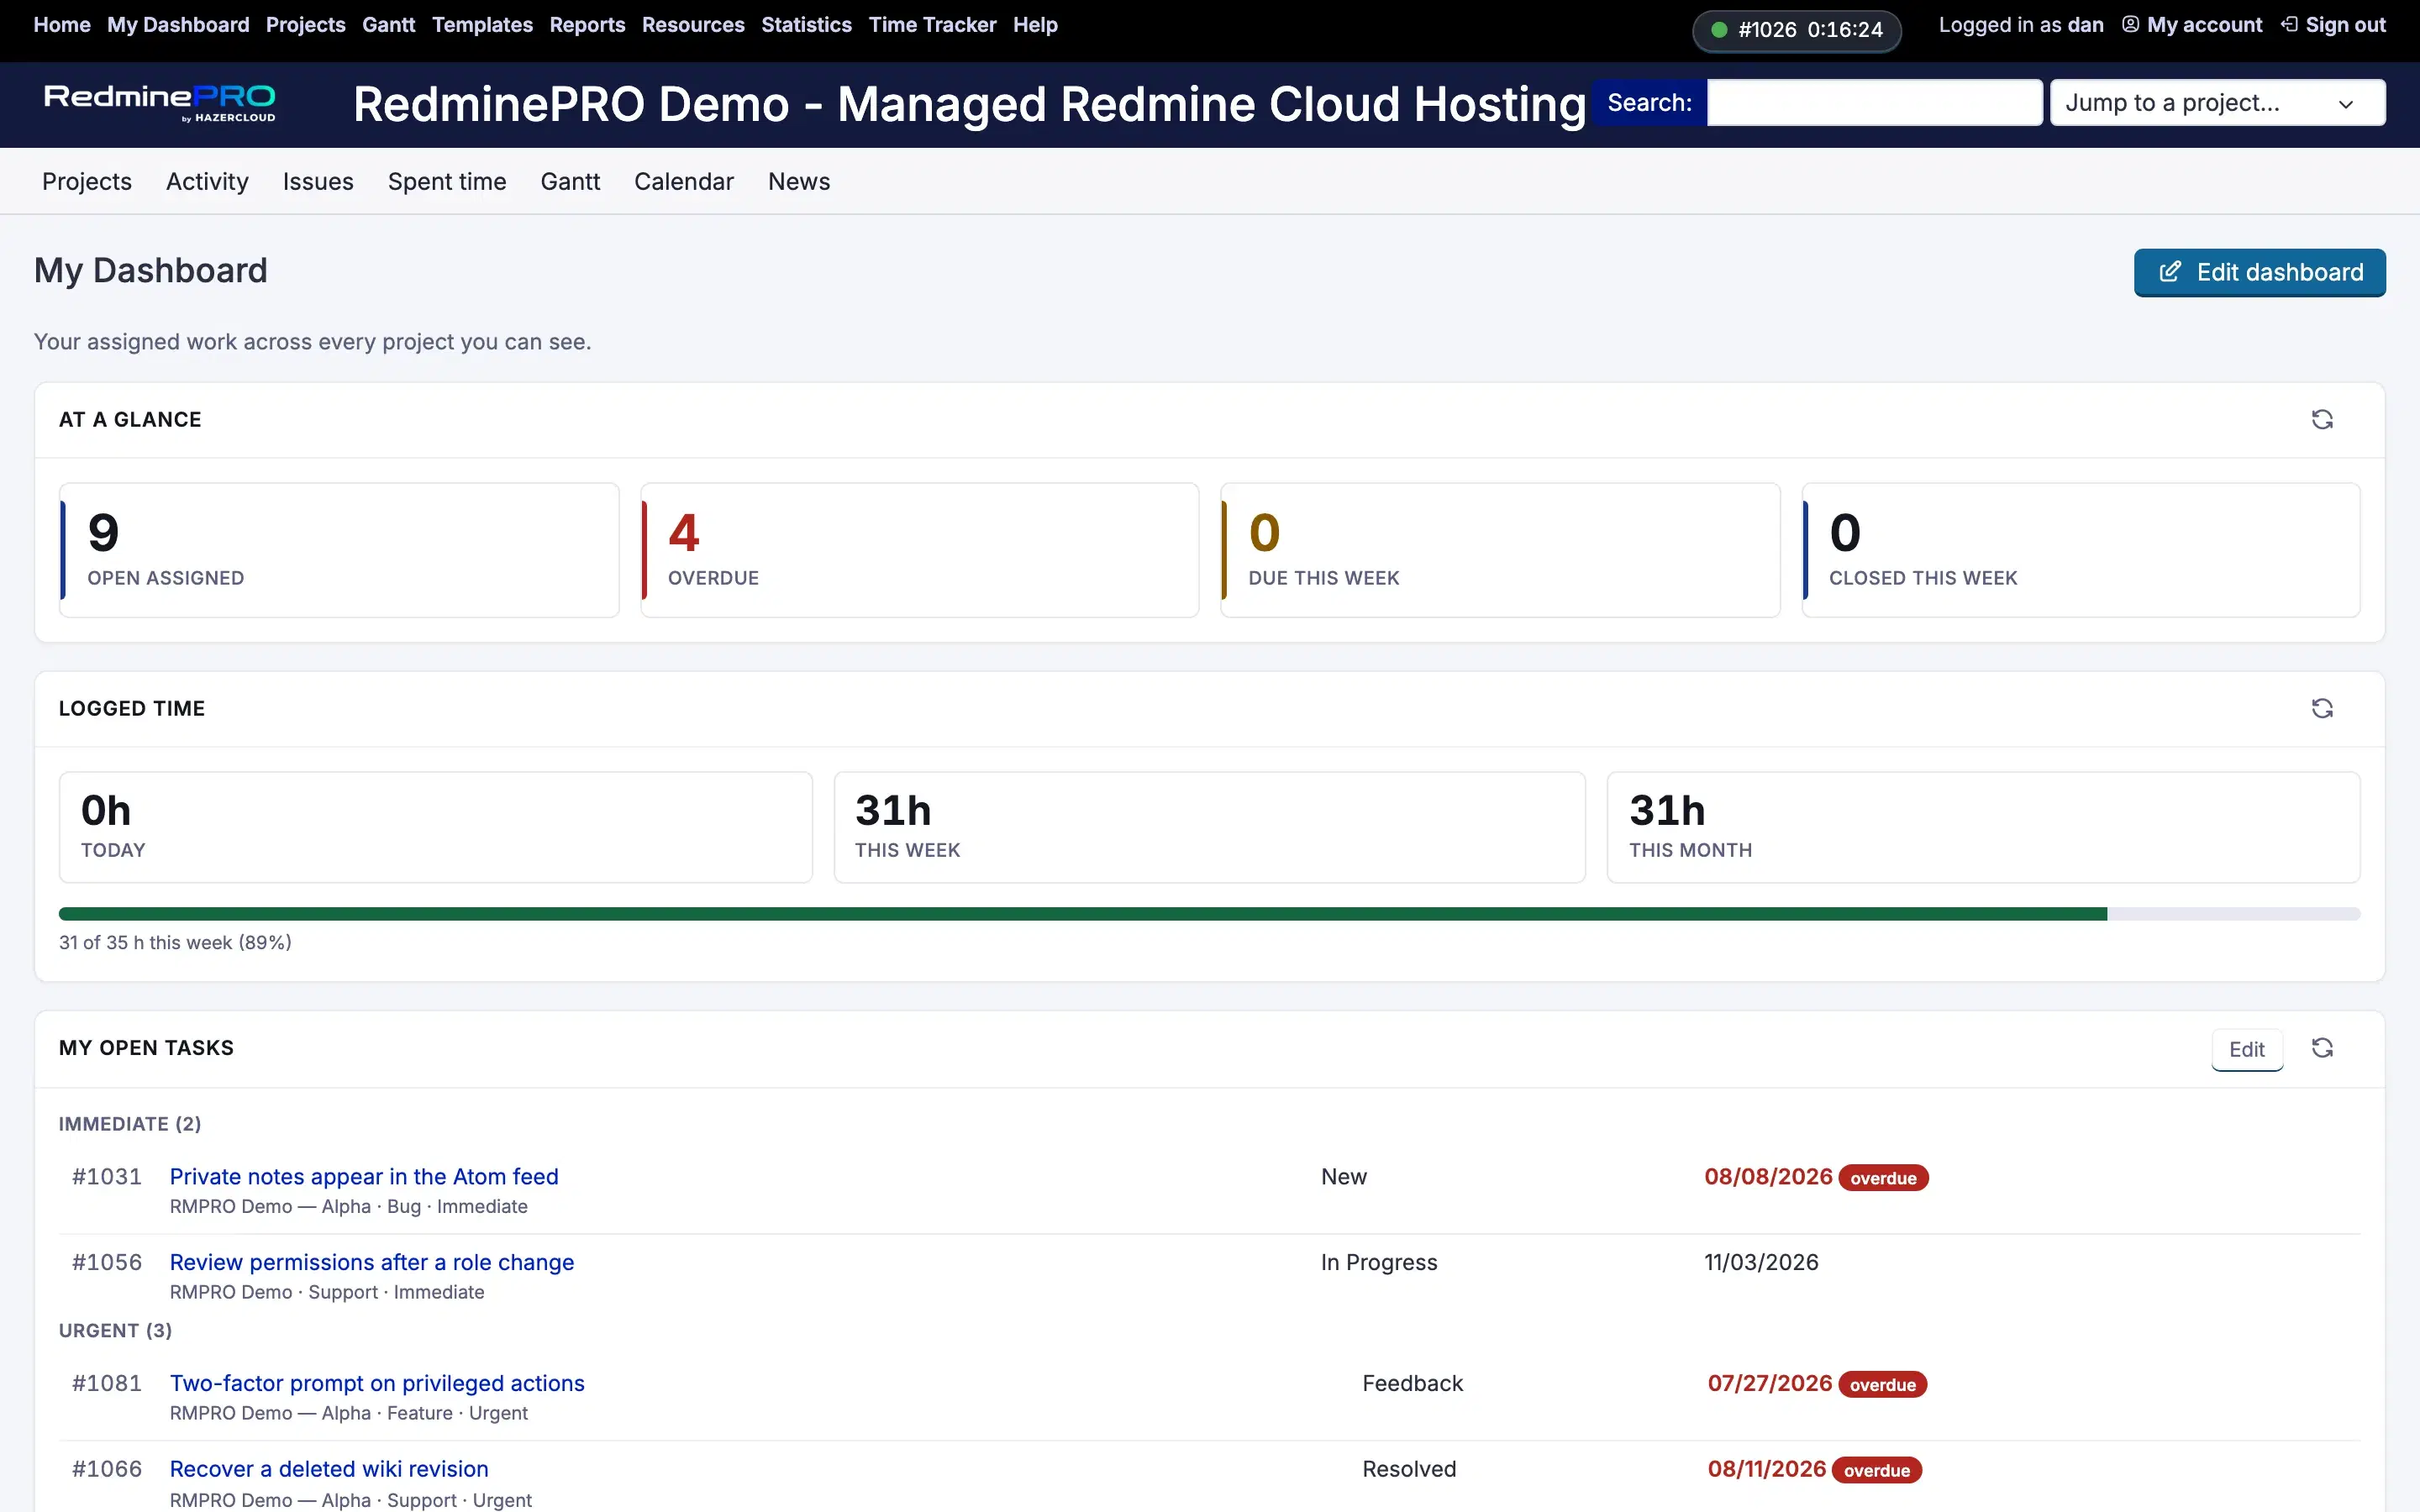The image size is (2420, 1512).
Task: Click the green timer status dot
Action: tap(1719, 30)
